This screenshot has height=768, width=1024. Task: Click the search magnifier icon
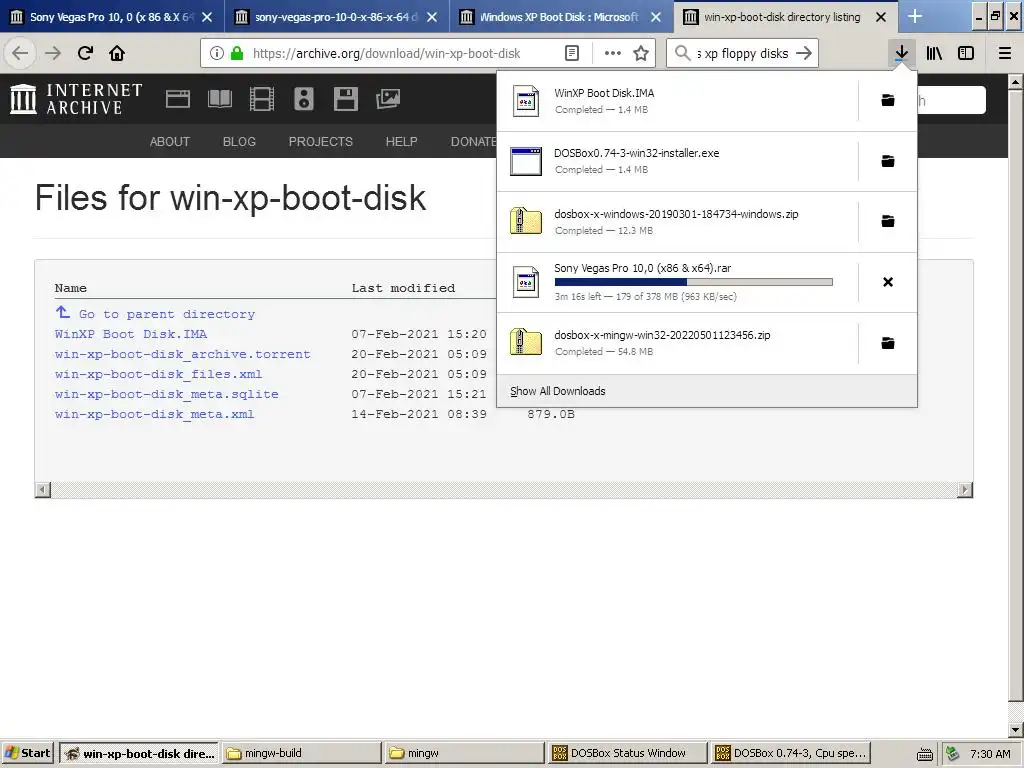pos(682,53)
